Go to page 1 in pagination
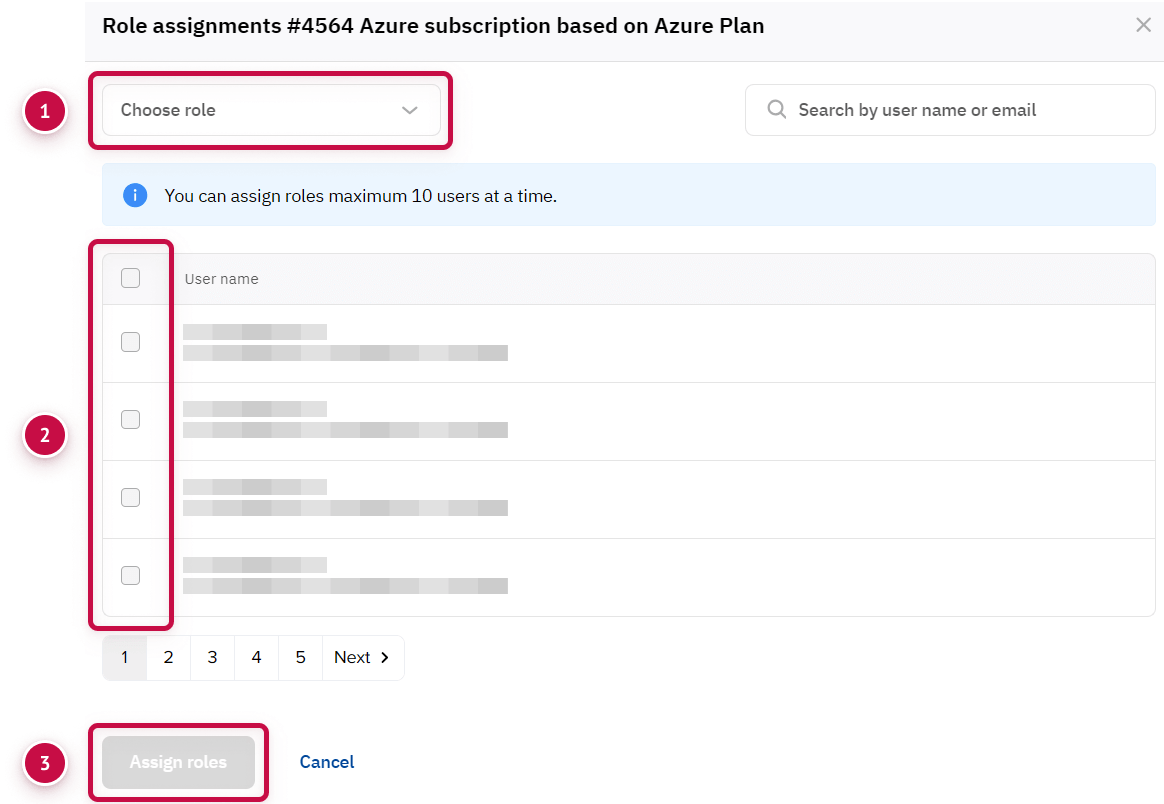1164x804 pixels. click(x=125, y=658)
